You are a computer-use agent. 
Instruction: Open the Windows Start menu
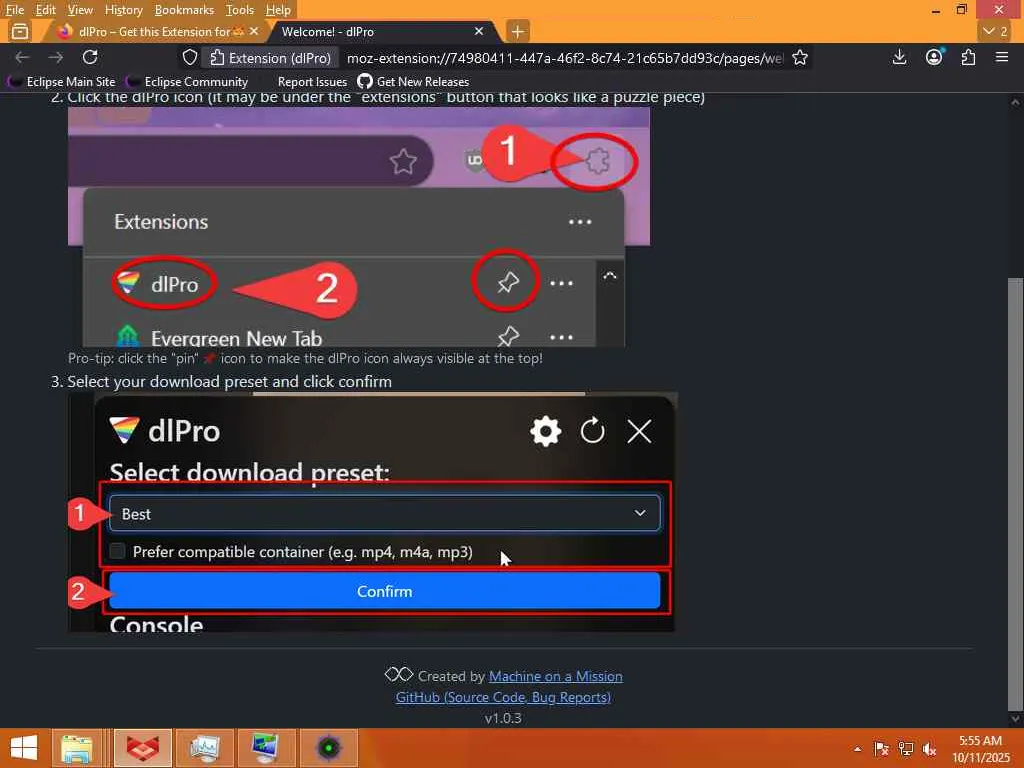[x=24, y=748]
